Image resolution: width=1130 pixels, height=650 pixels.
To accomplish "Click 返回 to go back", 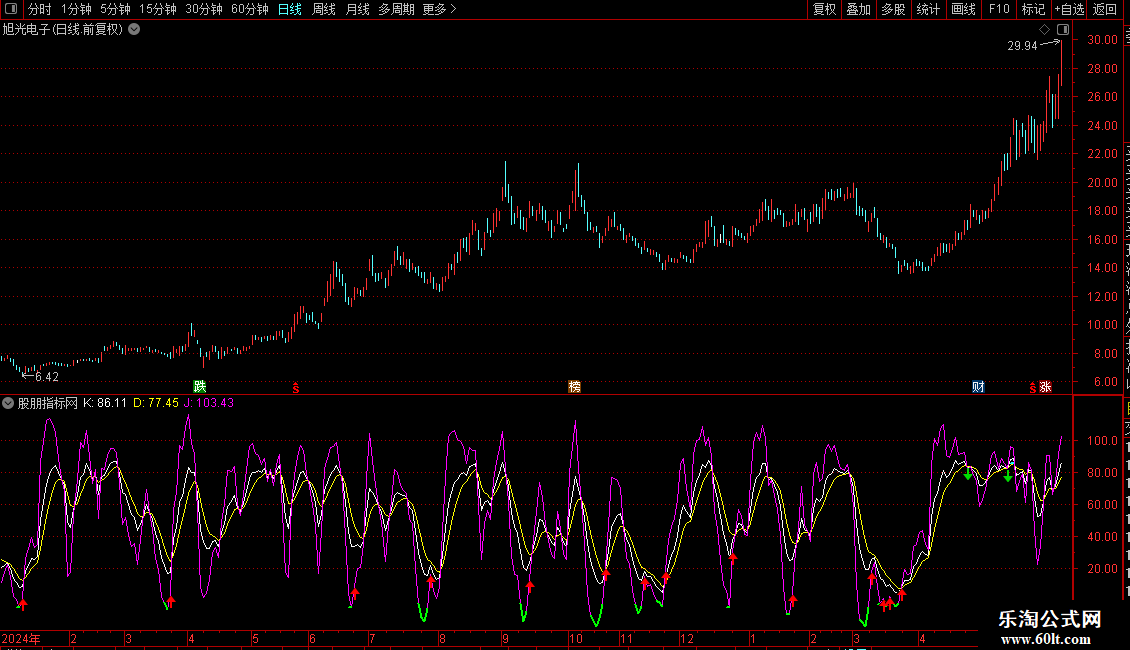I will click(1104, 9).
